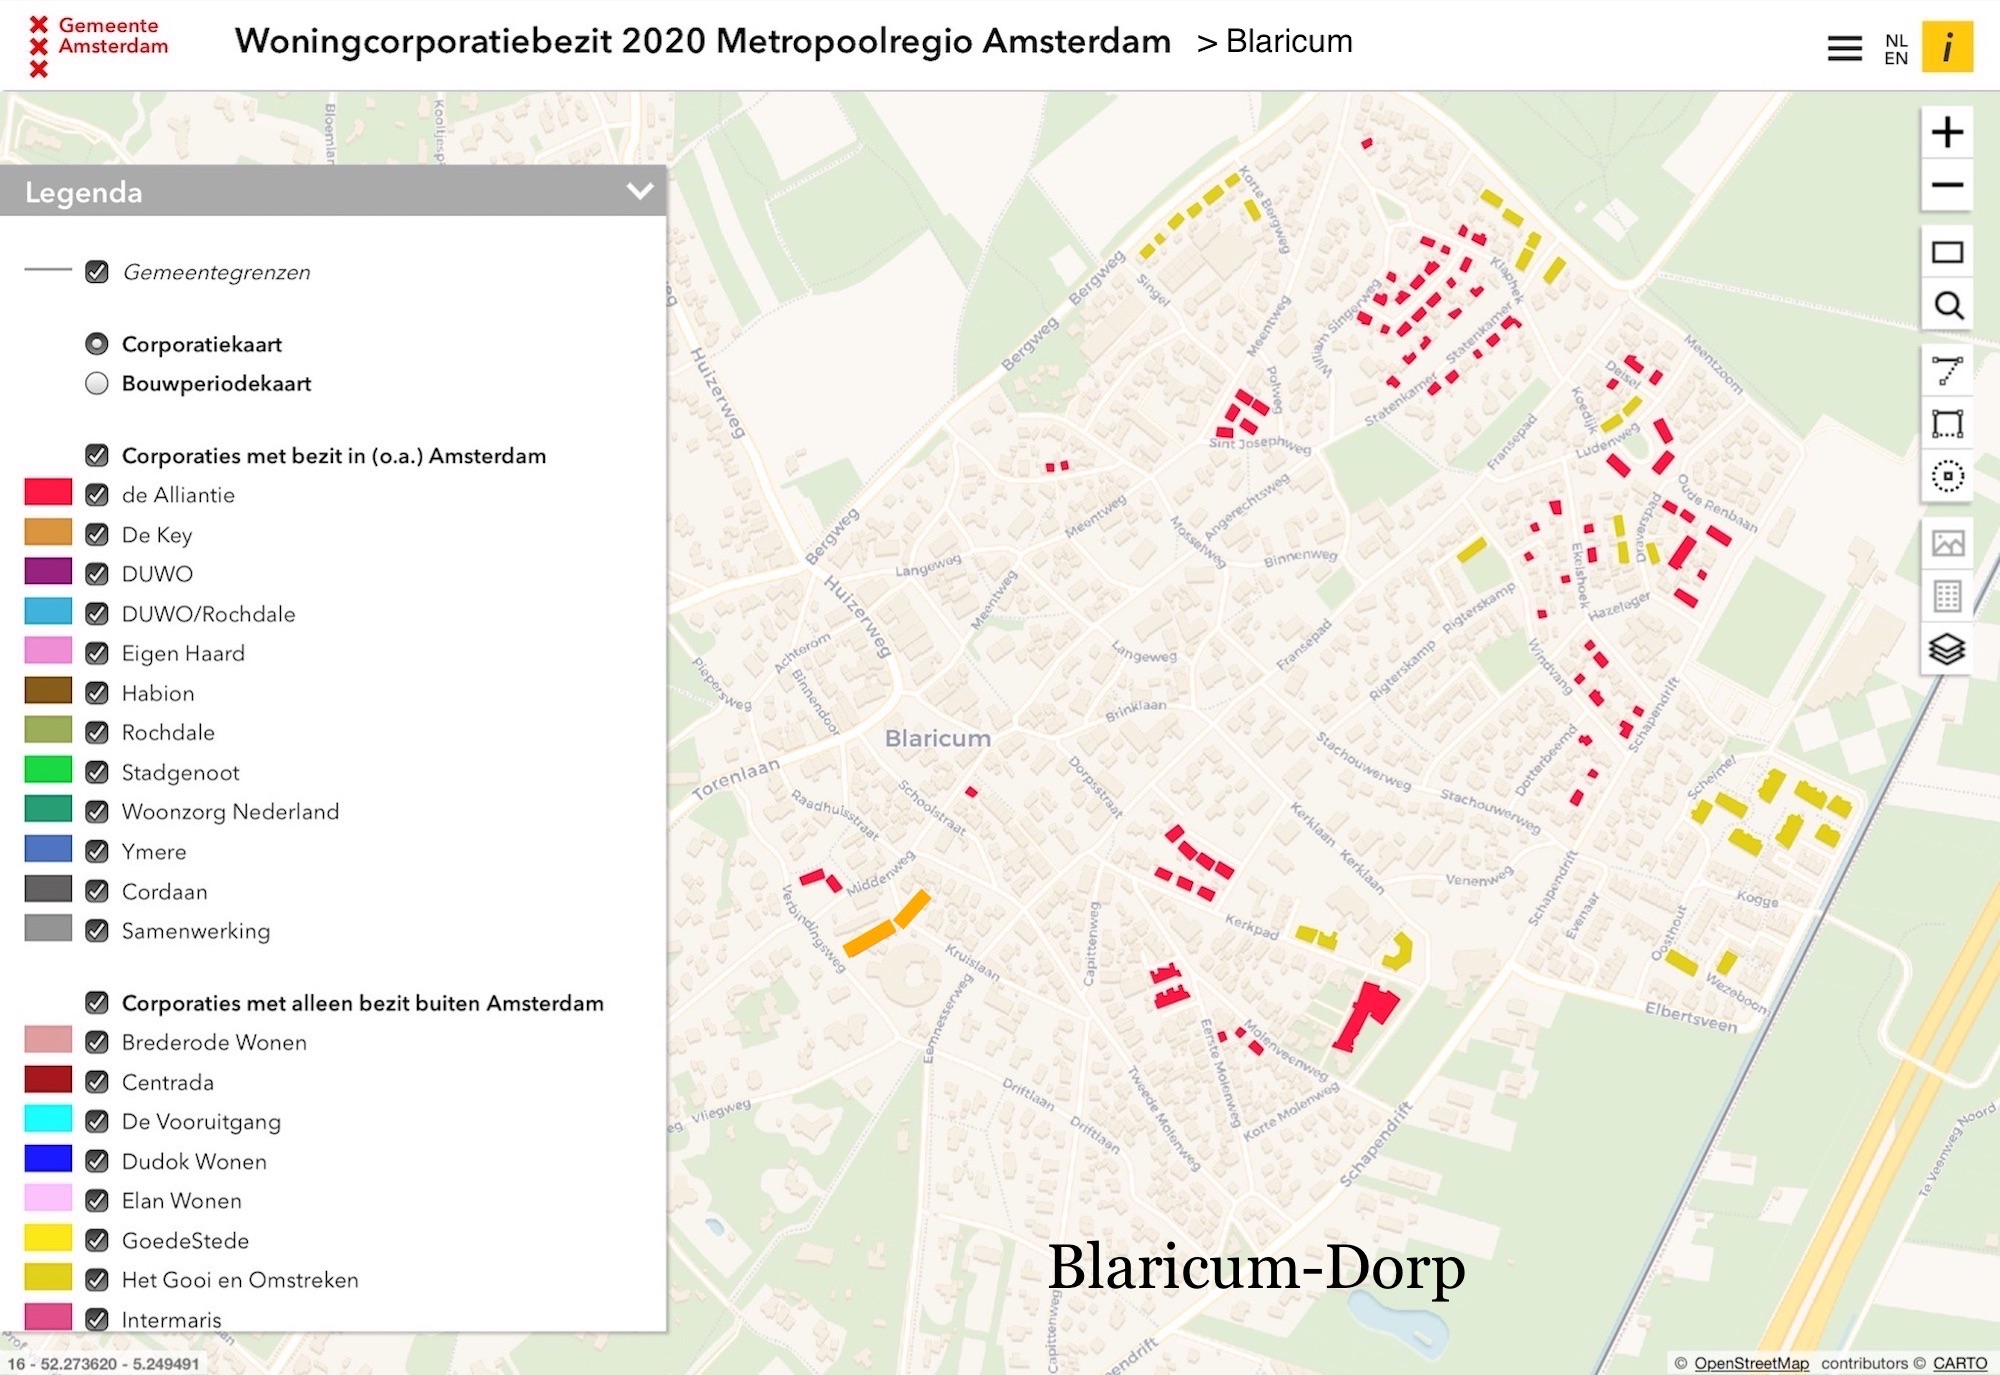Toggle the de Alliantie layer checkbox
Screen dimensions: 2000x1375
[97, 495]
